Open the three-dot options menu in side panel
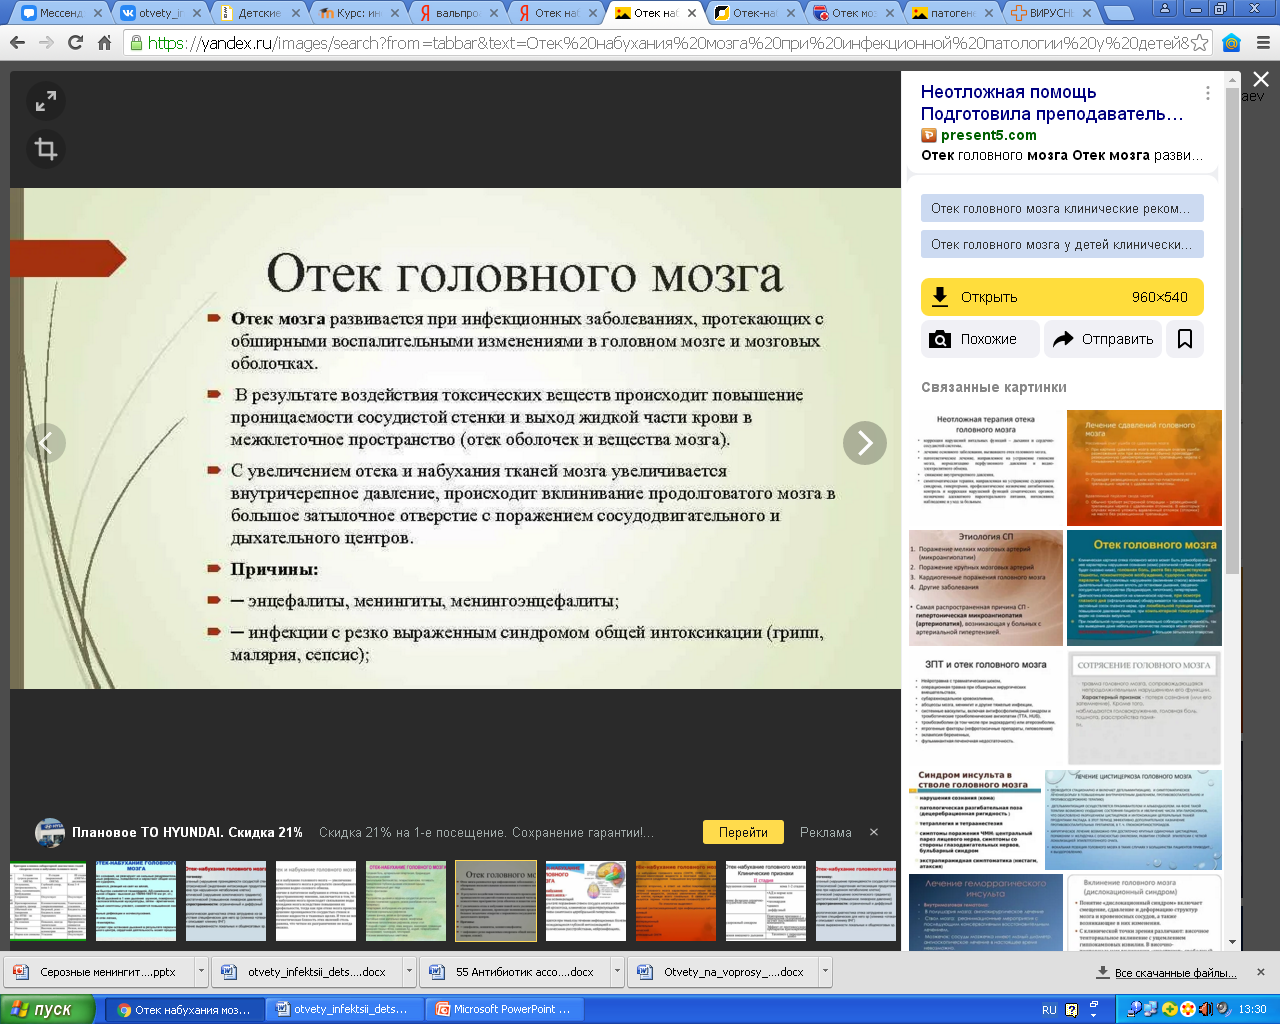Viewport: 1280px width, 1024px height. coord(1208,93)
